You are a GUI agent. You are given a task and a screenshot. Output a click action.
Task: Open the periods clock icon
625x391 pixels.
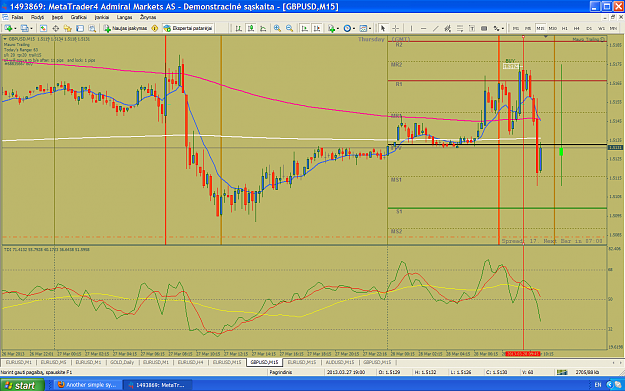pos(347,28)
